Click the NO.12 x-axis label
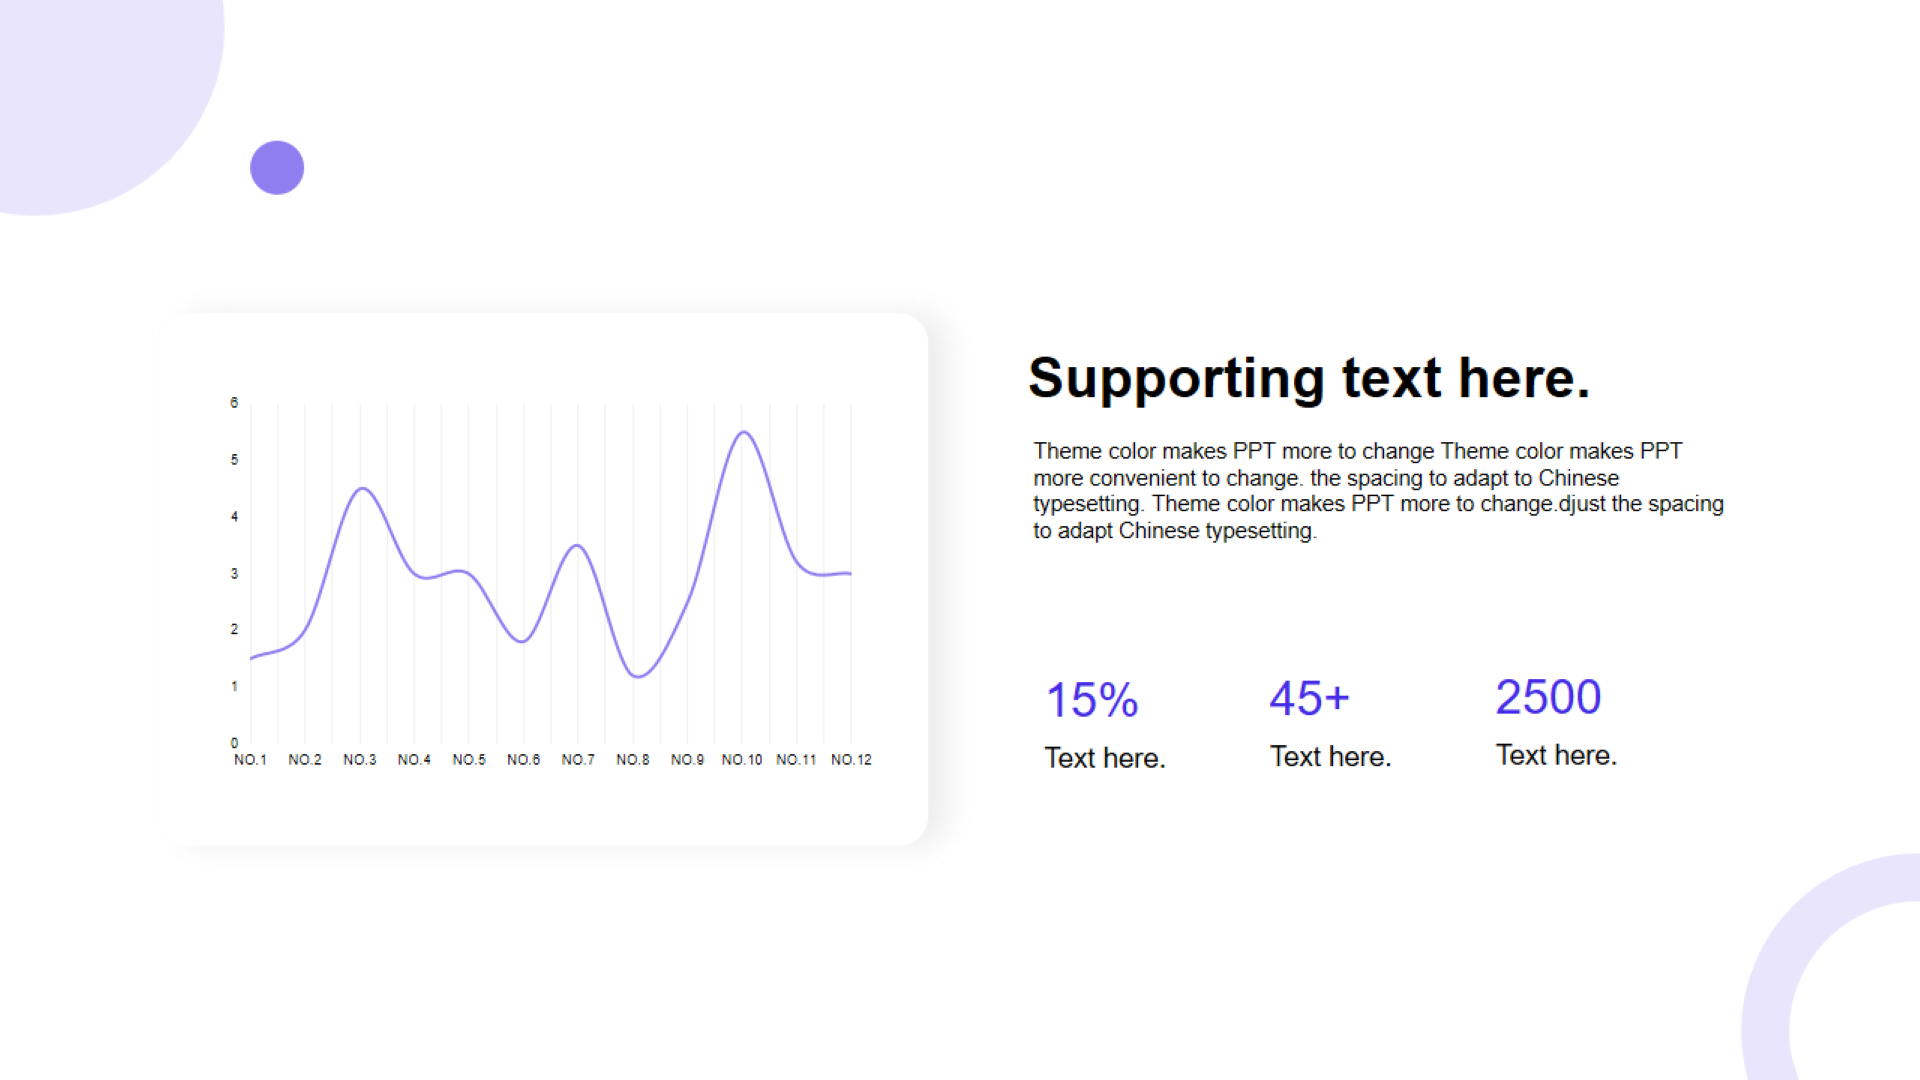 click(x=851, y=760)
